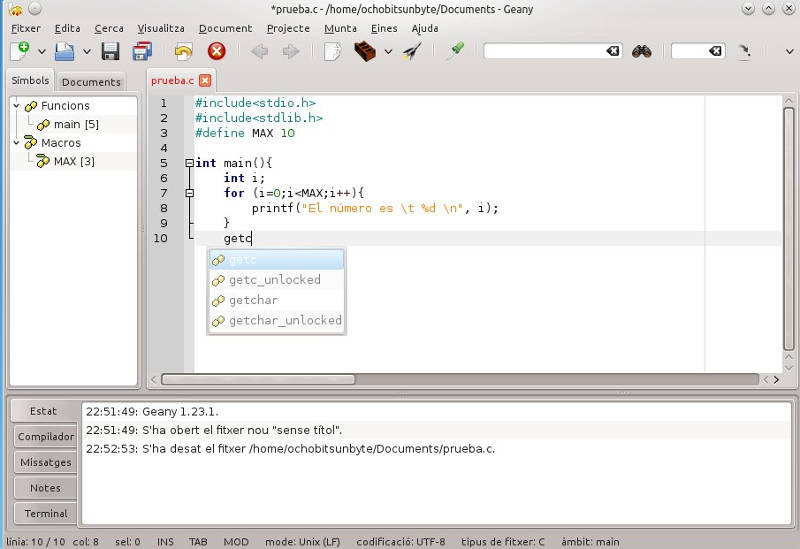Open the Eines menu
Screen dimensions: 800x549
coord(384,29)
